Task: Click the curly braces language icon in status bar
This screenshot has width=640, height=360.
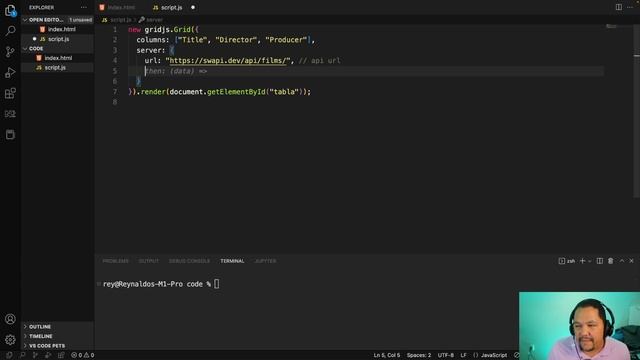Action: click(x=476, y=355)
